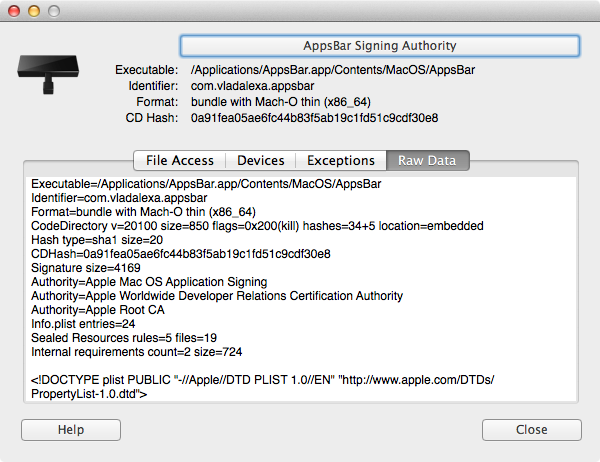Click the Help button
The width and height of the screenshot is (600, 462).
point(70,429)
